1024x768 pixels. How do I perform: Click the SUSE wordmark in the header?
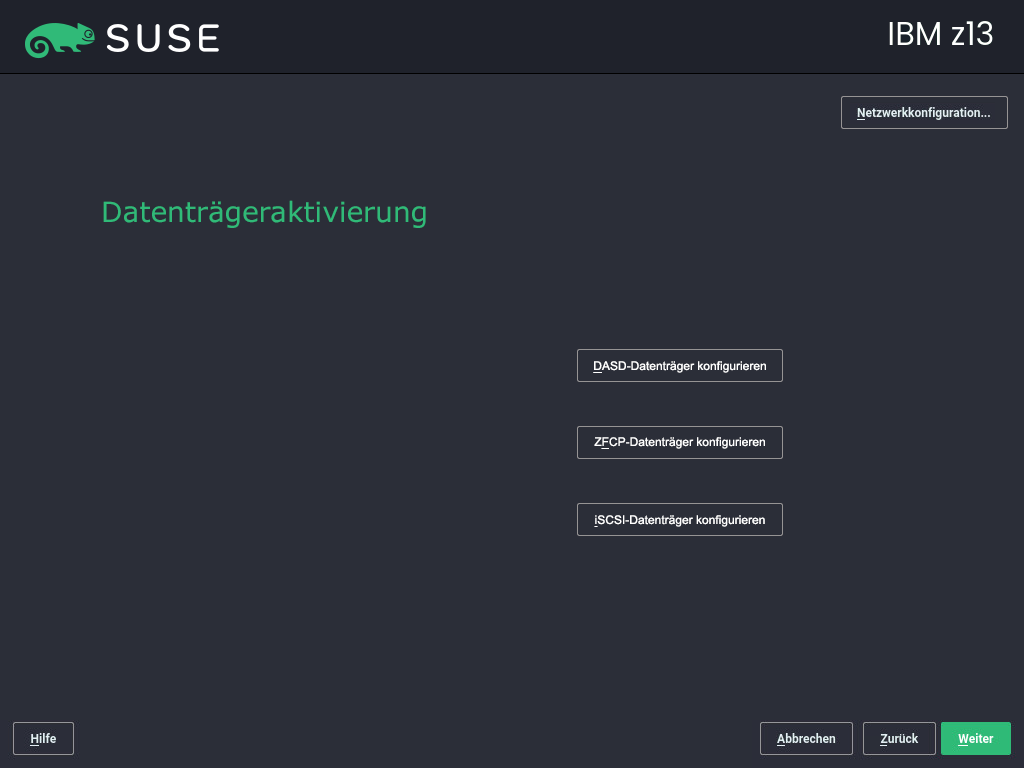(x=163, y=37)
